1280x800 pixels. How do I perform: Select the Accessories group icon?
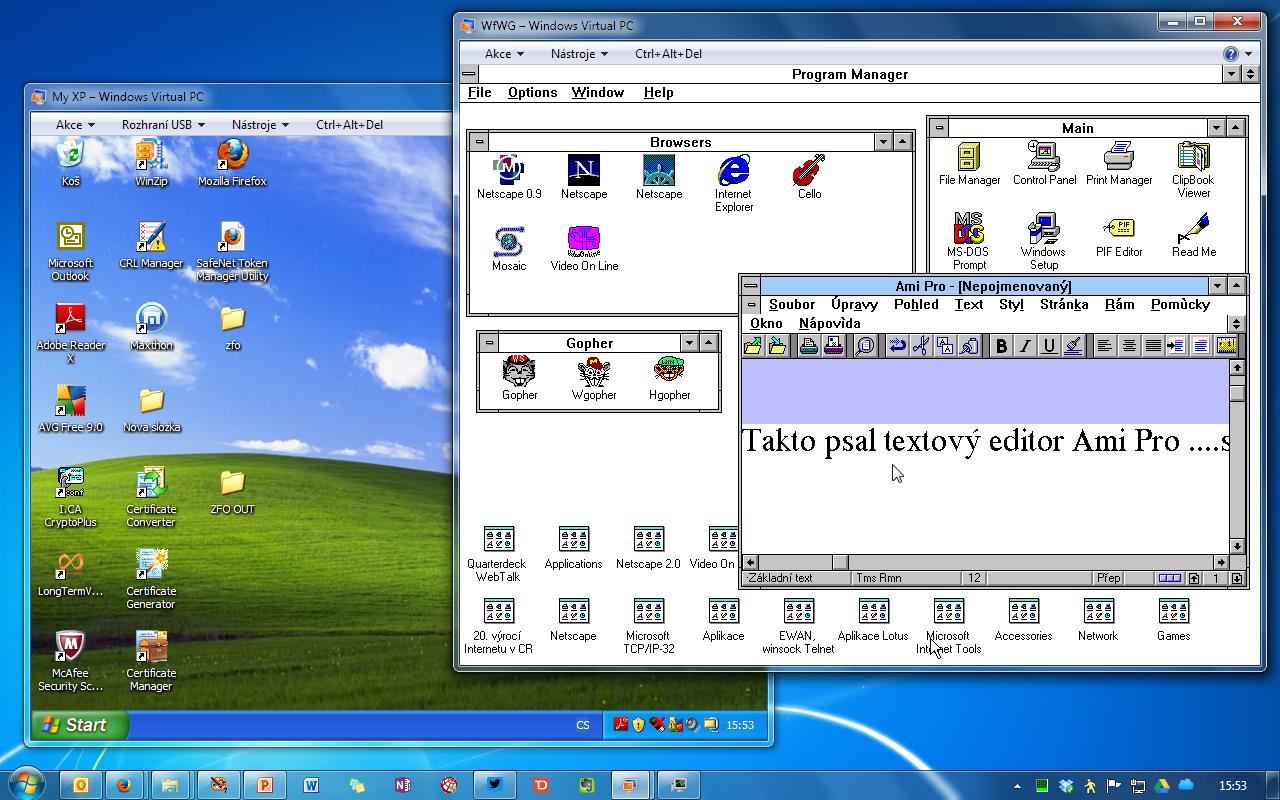pyautogui.click(x=1023, y=620)
